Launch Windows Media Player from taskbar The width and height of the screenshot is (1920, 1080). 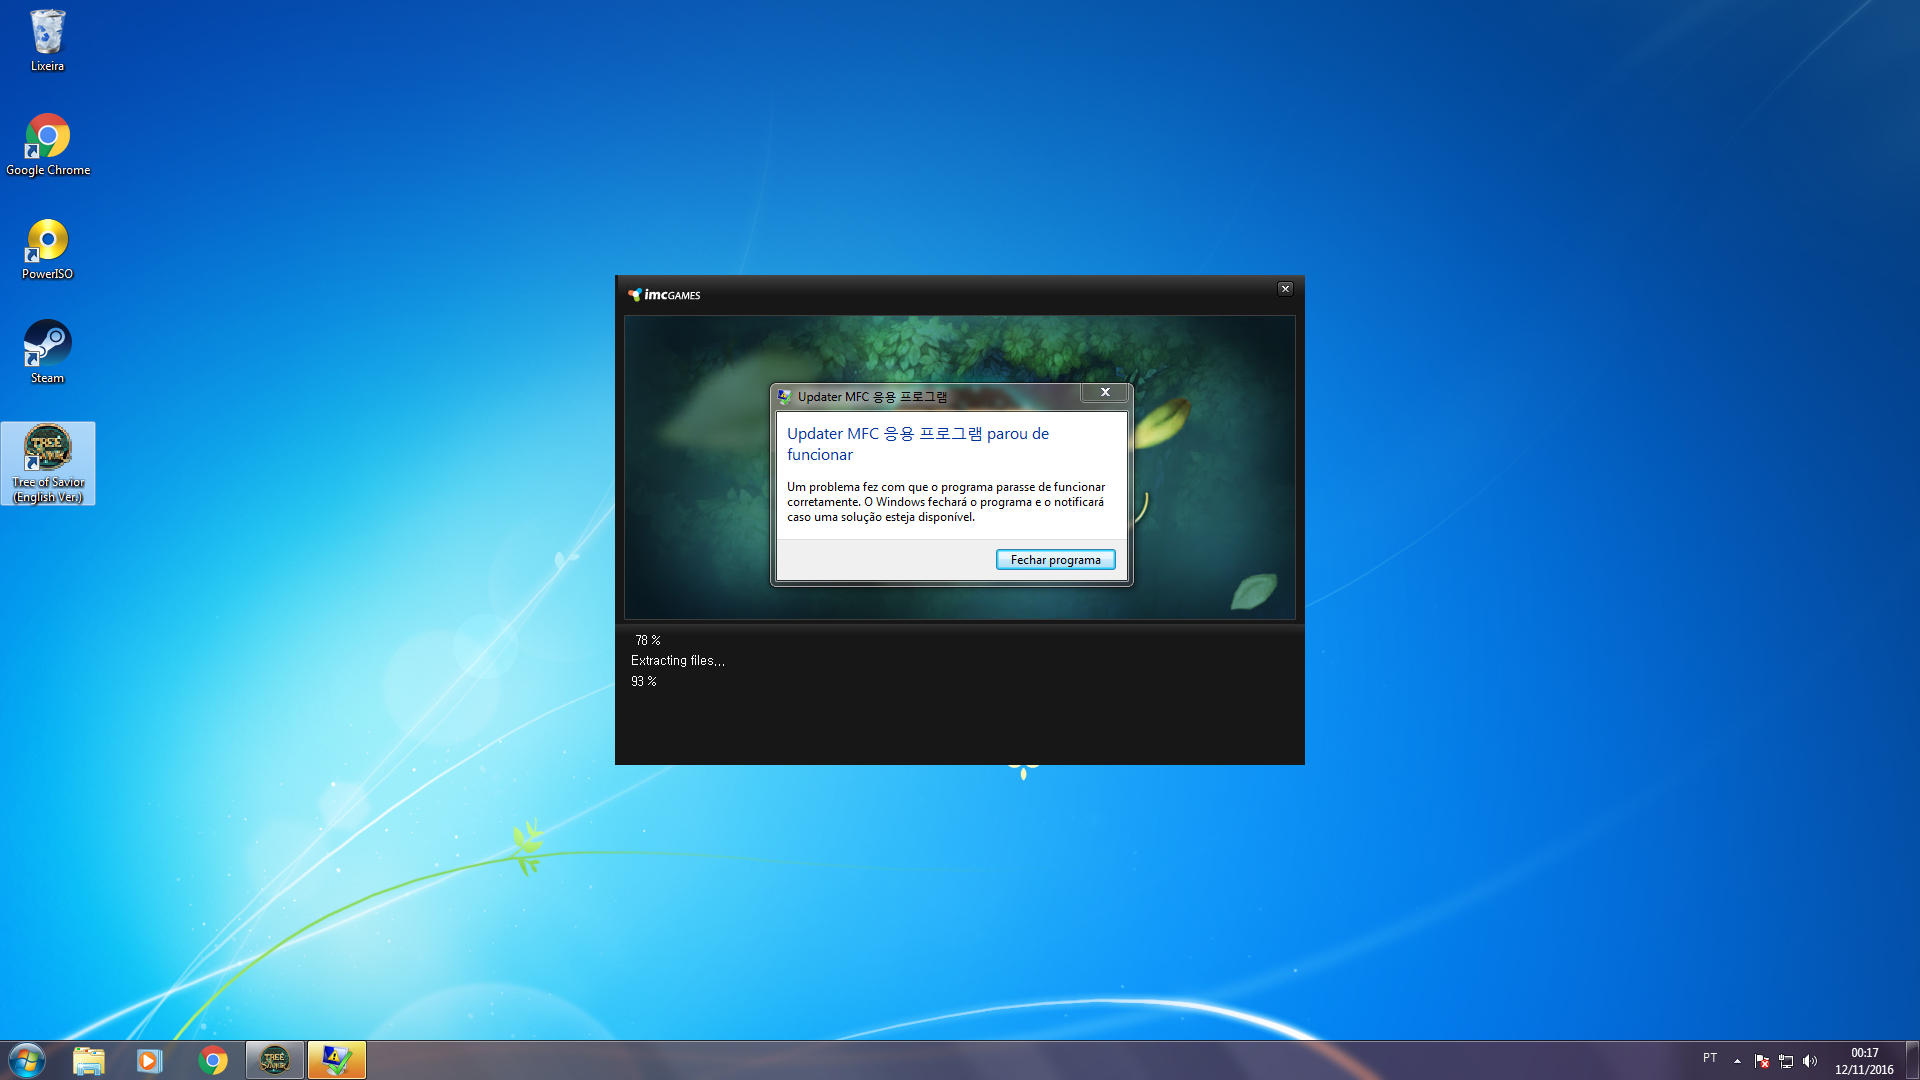click(150, 1060)
